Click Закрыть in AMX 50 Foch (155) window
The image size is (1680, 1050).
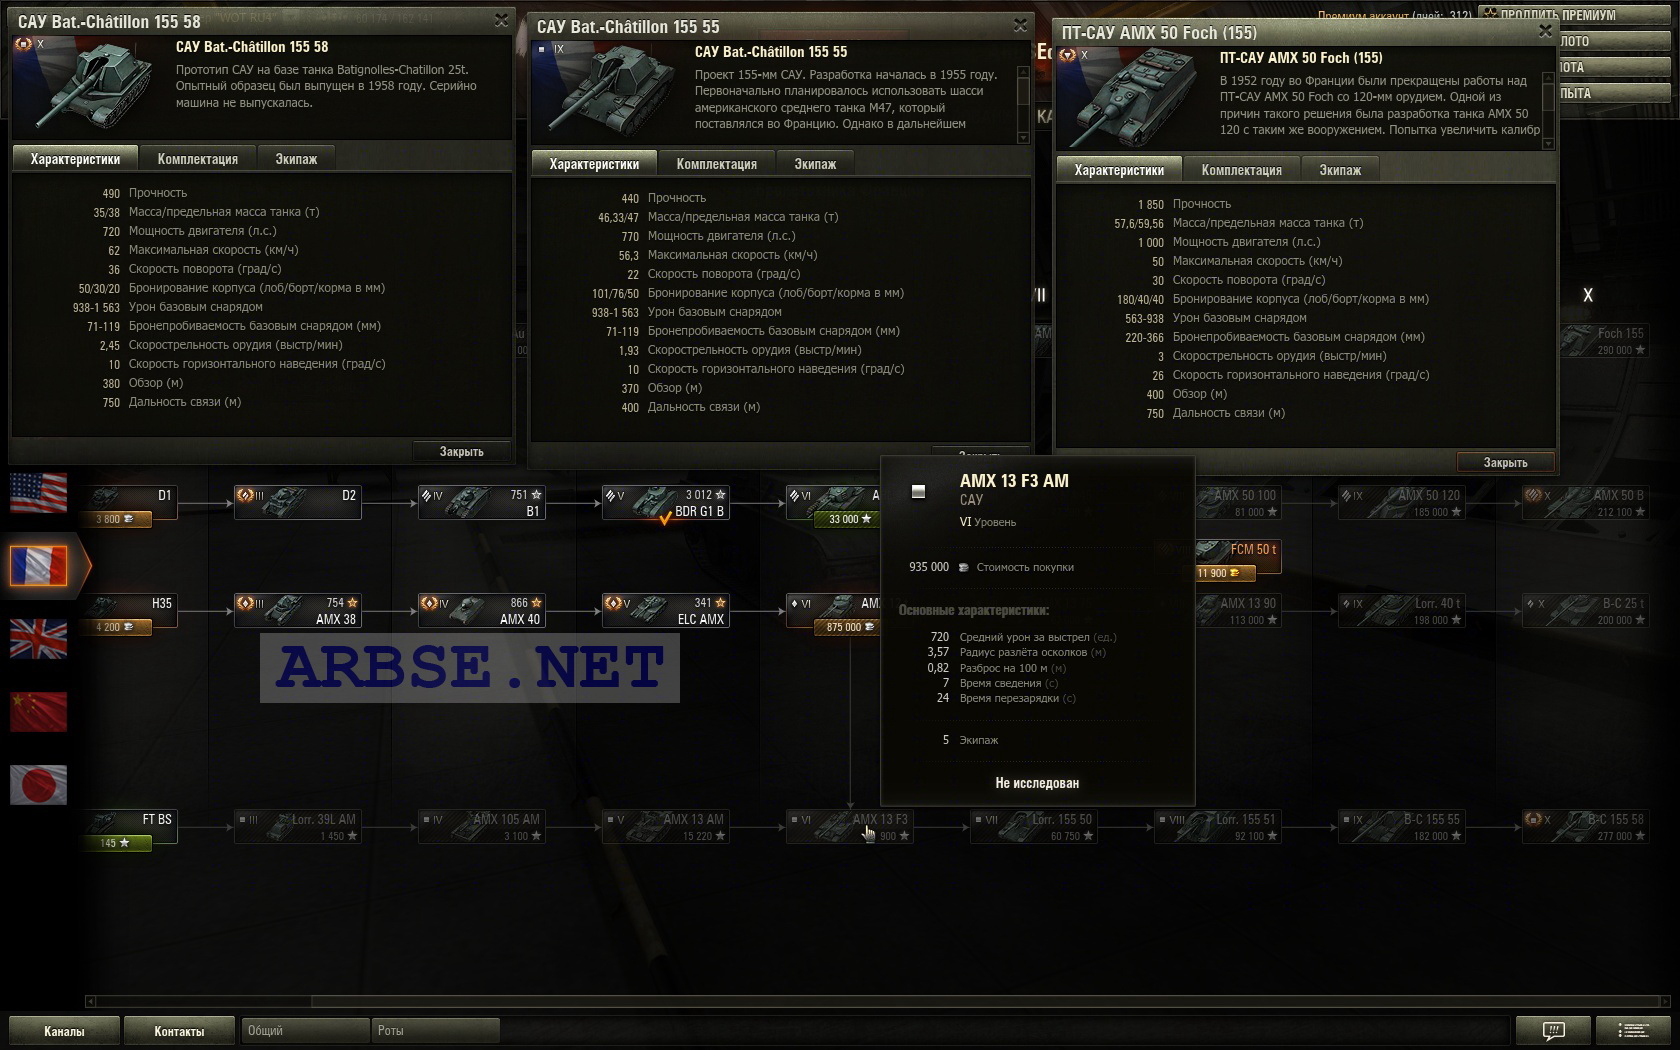pos(1505,462)
